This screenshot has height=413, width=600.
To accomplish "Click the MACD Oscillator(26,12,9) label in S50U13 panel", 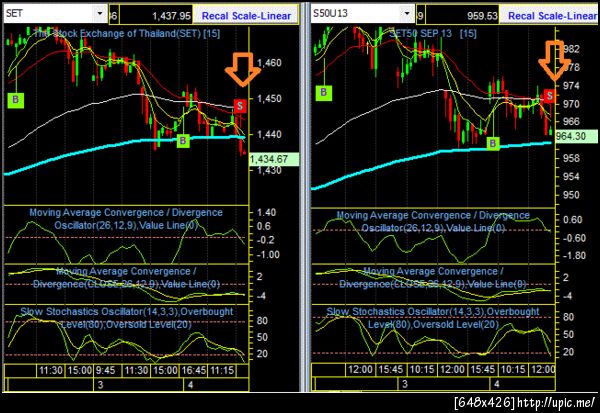I will pos(433,221).
